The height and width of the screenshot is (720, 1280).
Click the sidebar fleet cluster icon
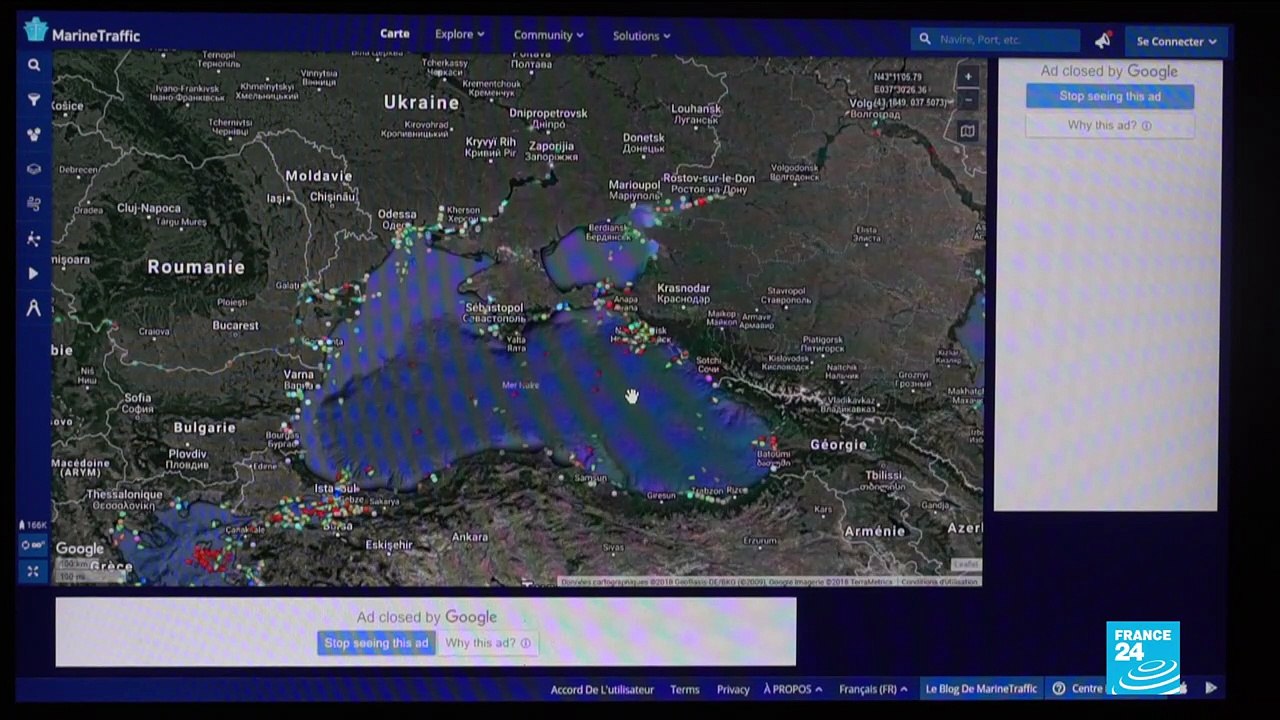pyautogui.click(x=34, y=134)
